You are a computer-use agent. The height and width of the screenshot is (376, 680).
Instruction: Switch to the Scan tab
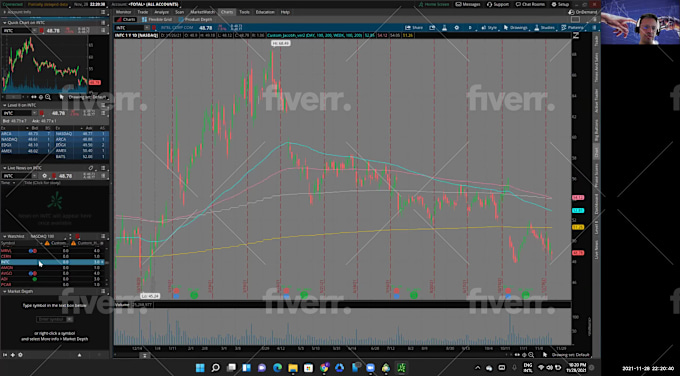pos(179,12)
